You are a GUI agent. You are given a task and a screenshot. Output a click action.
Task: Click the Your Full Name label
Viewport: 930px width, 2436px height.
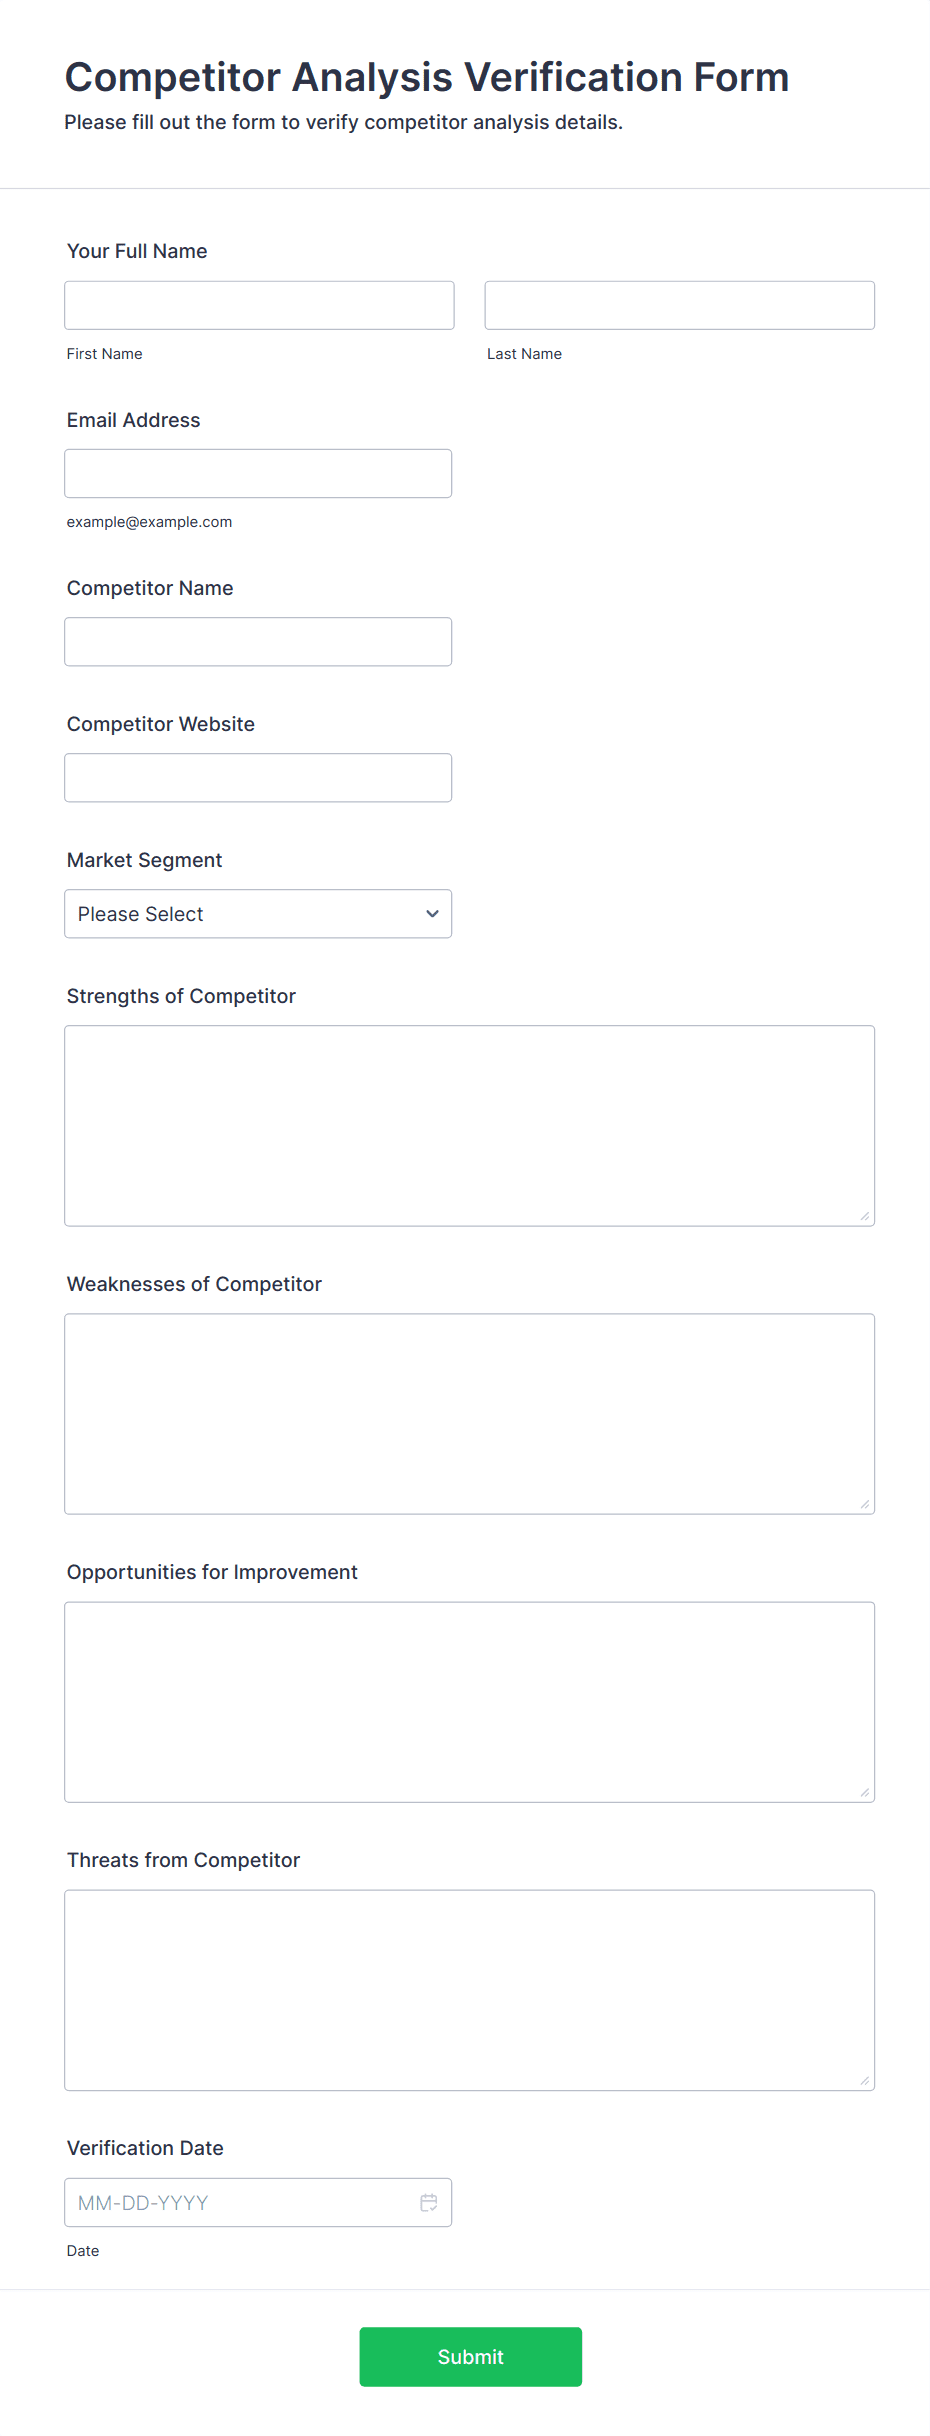tap(137, 251)
